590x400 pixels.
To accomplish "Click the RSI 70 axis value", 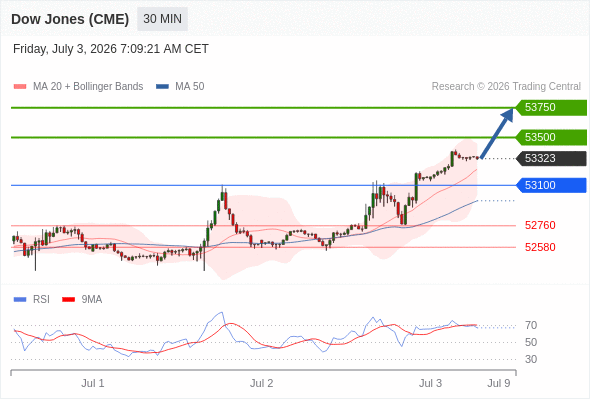I will coord(531,325).
